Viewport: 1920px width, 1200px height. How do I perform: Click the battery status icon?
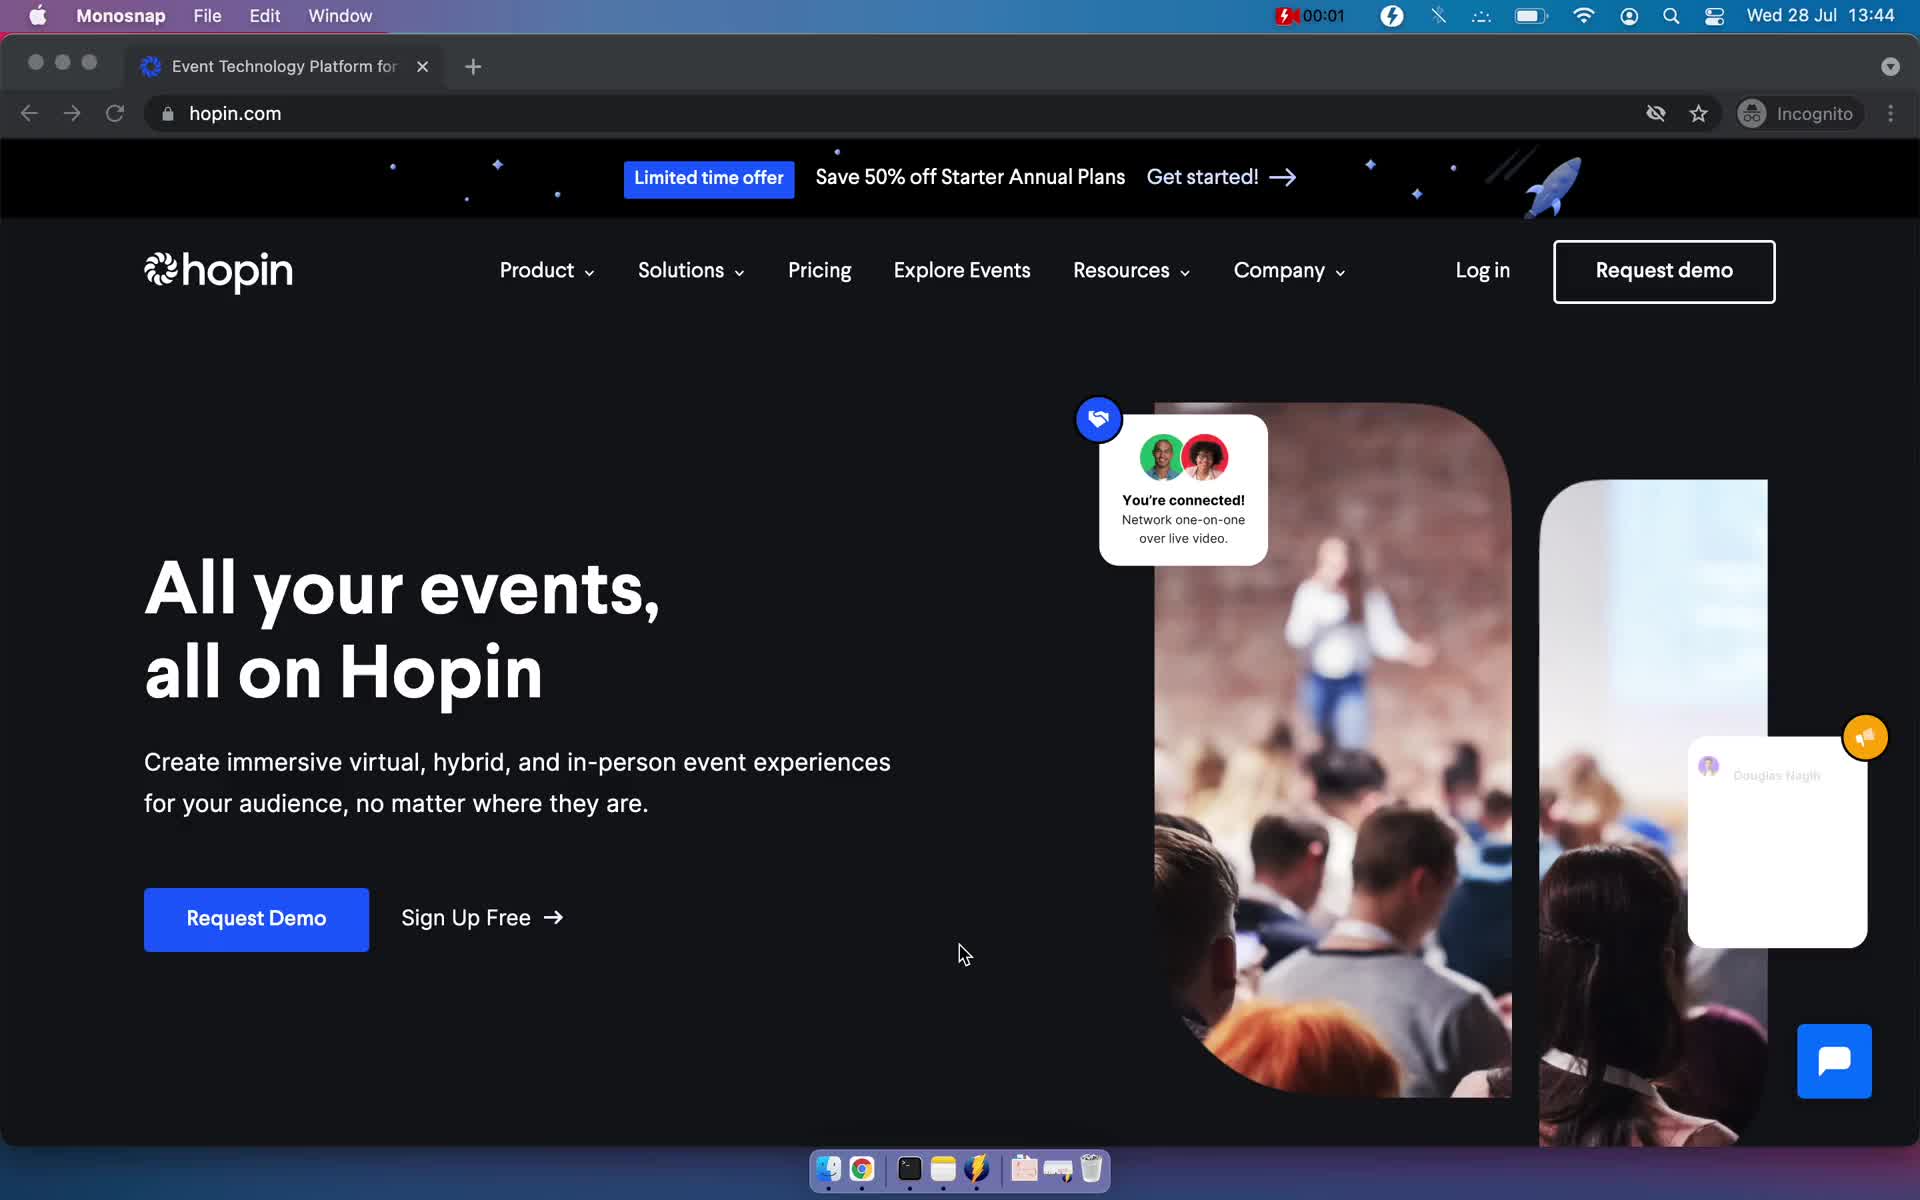coord(1531,16)
